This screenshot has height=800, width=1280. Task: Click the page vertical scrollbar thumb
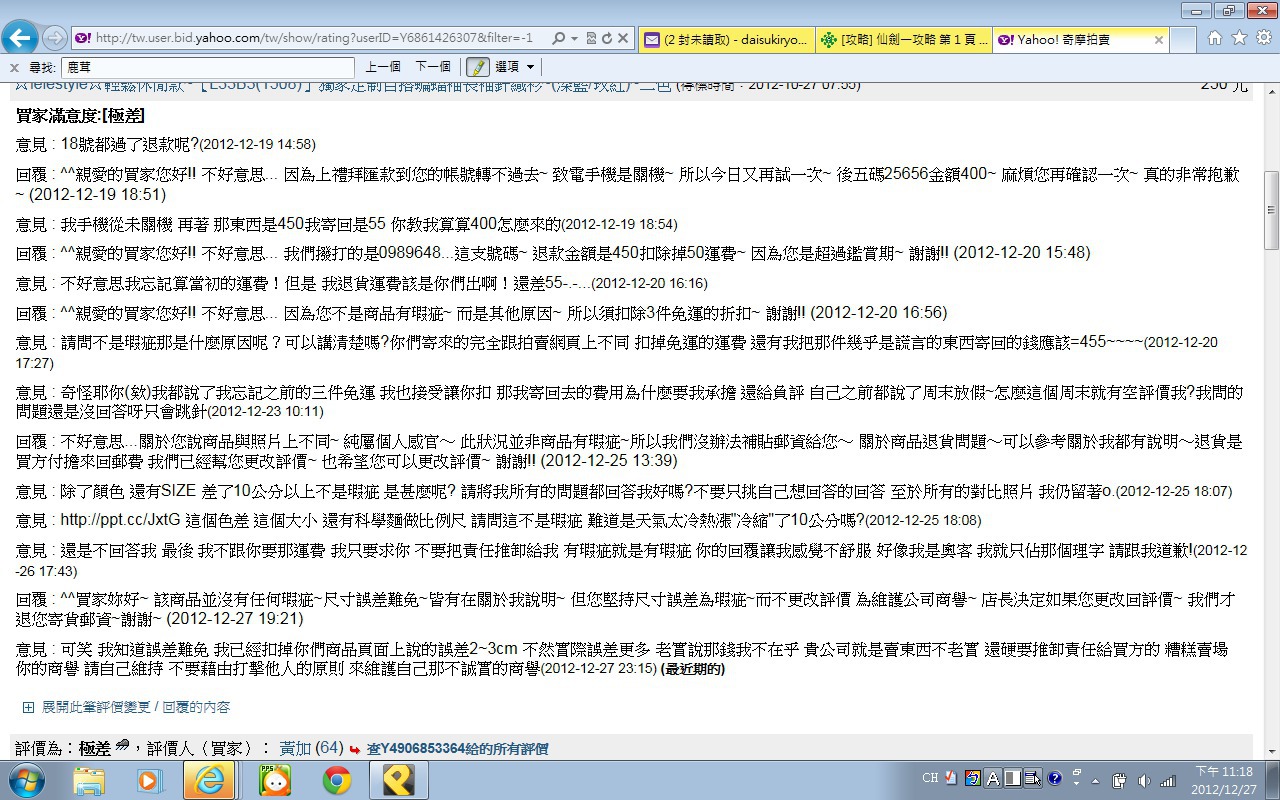(x=1272, y=211)
